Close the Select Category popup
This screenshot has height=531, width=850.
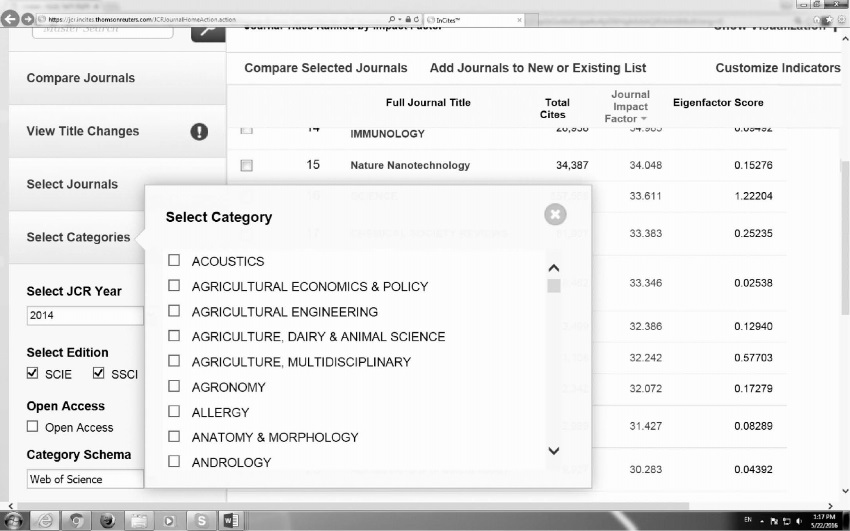pos(555,215)
